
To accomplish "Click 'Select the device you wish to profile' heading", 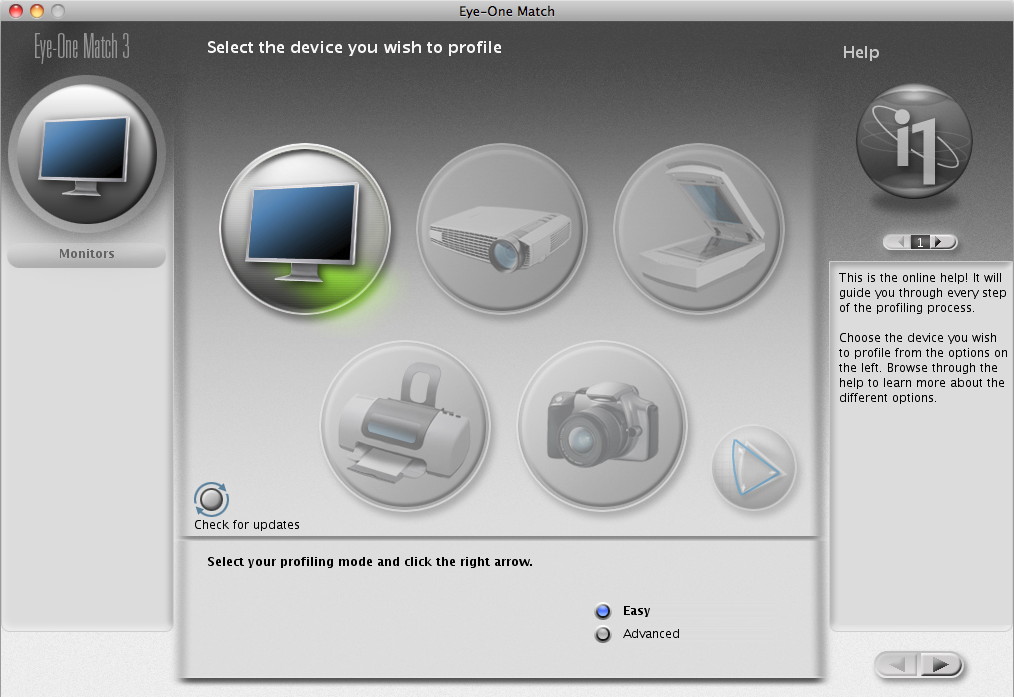I will click(x=354, y=47).
